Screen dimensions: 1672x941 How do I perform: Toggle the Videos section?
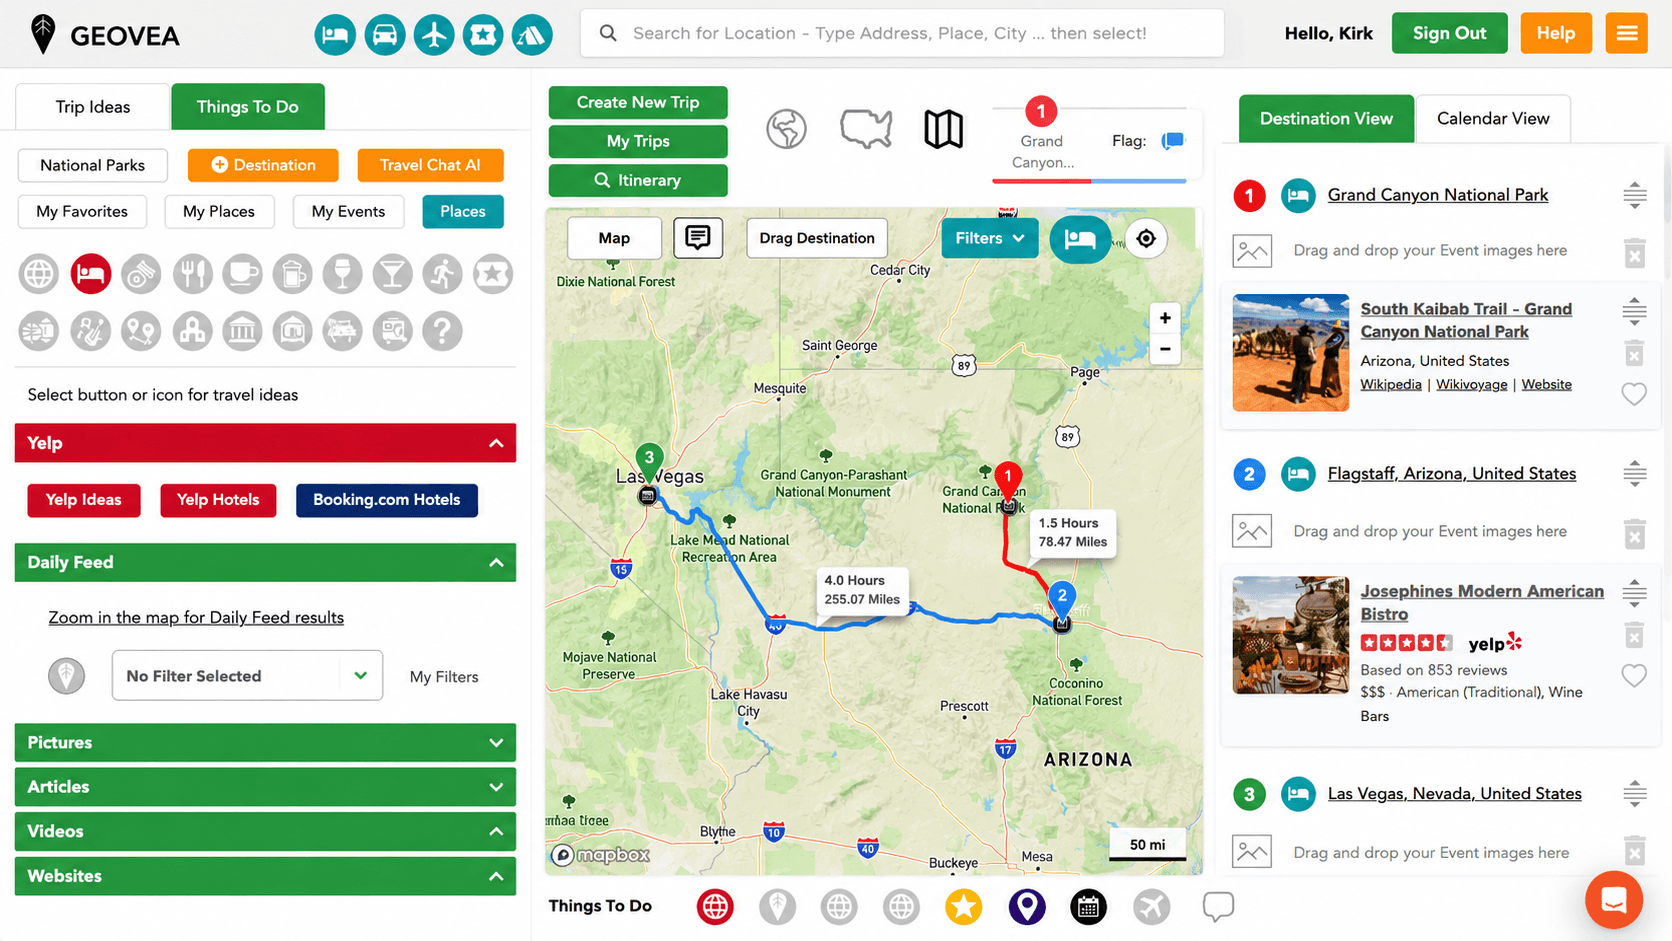[x=265, y=831]
